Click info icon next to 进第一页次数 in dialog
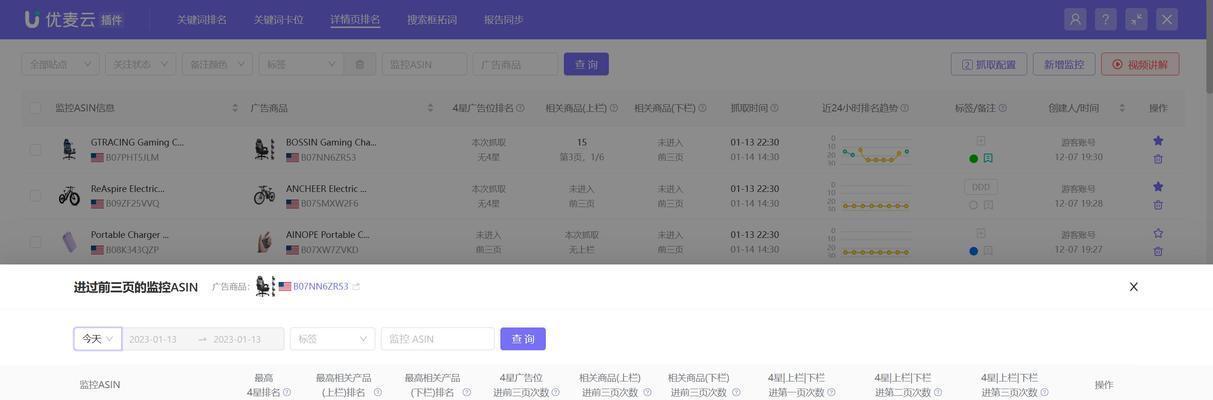Image resolution: width=1213 pixels, height=400 pixels. (831, 392)
